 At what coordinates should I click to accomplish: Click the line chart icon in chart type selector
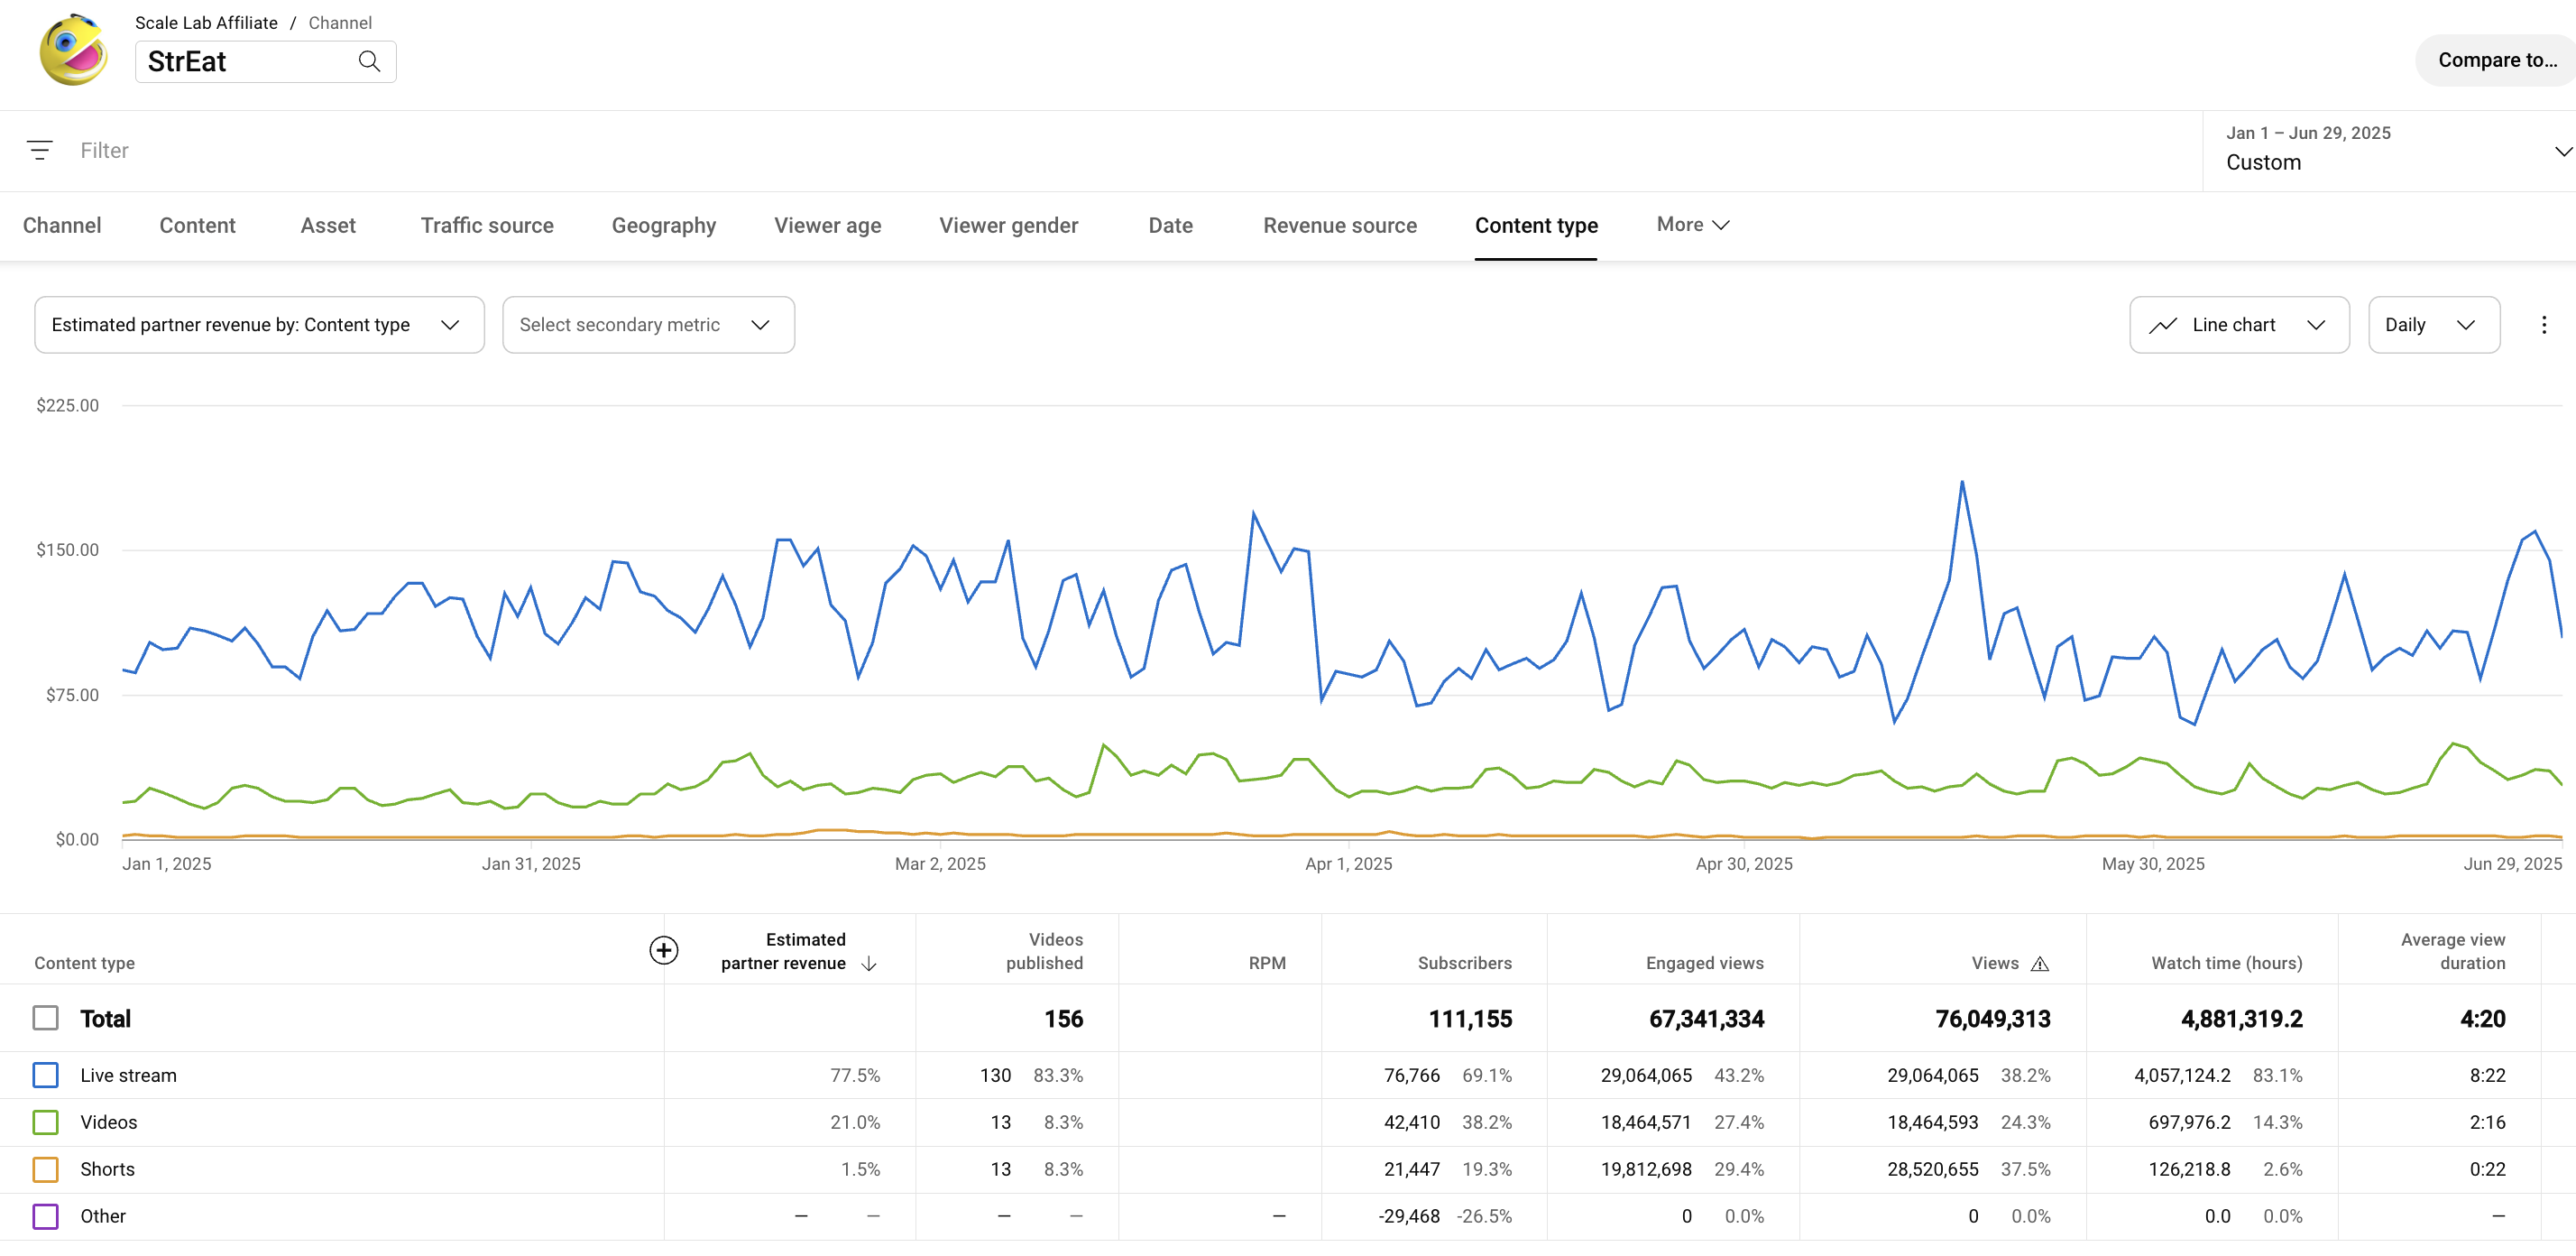pyautogui.click(x=2162, y=324)
